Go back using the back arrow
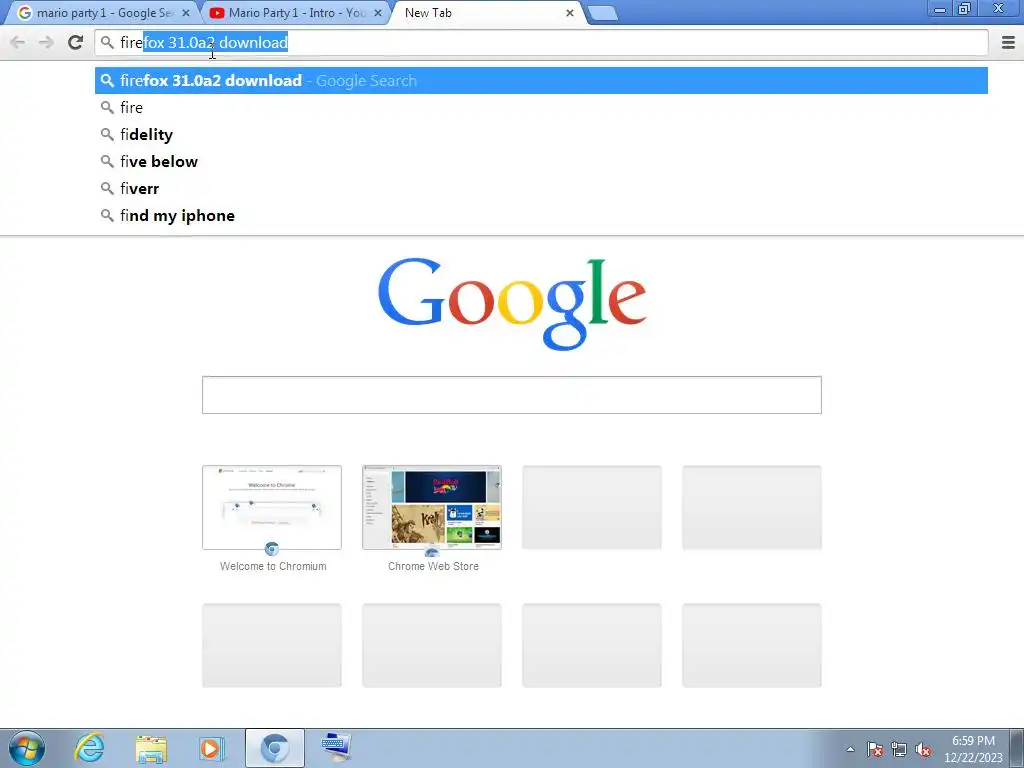This screenshot has height=768, width=1024. click(x=18, y=42)
